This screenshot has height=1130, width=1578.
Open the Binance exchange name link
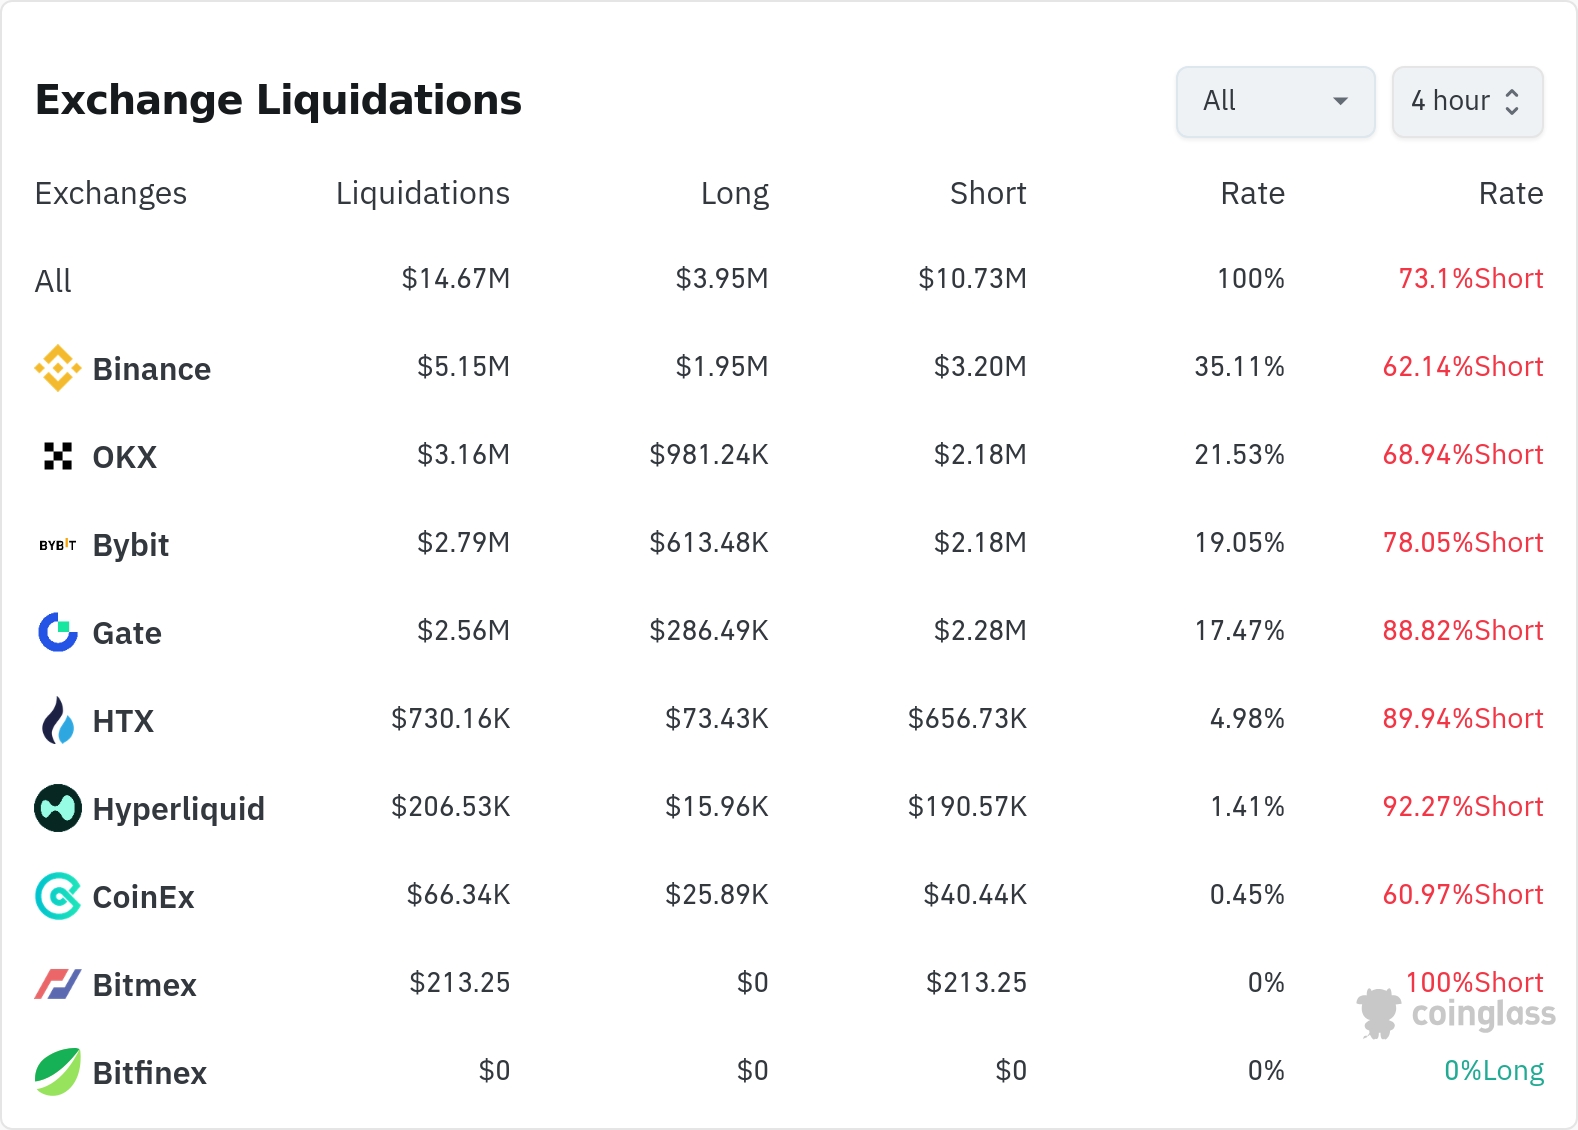tap(152, 369)
